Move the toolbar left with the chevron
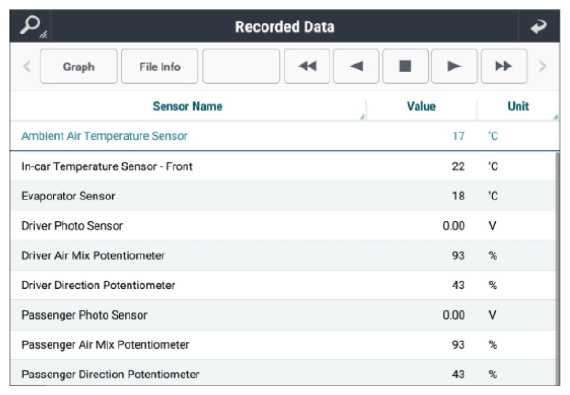Viewport: 570px width, 395px height. coord(27,66)
